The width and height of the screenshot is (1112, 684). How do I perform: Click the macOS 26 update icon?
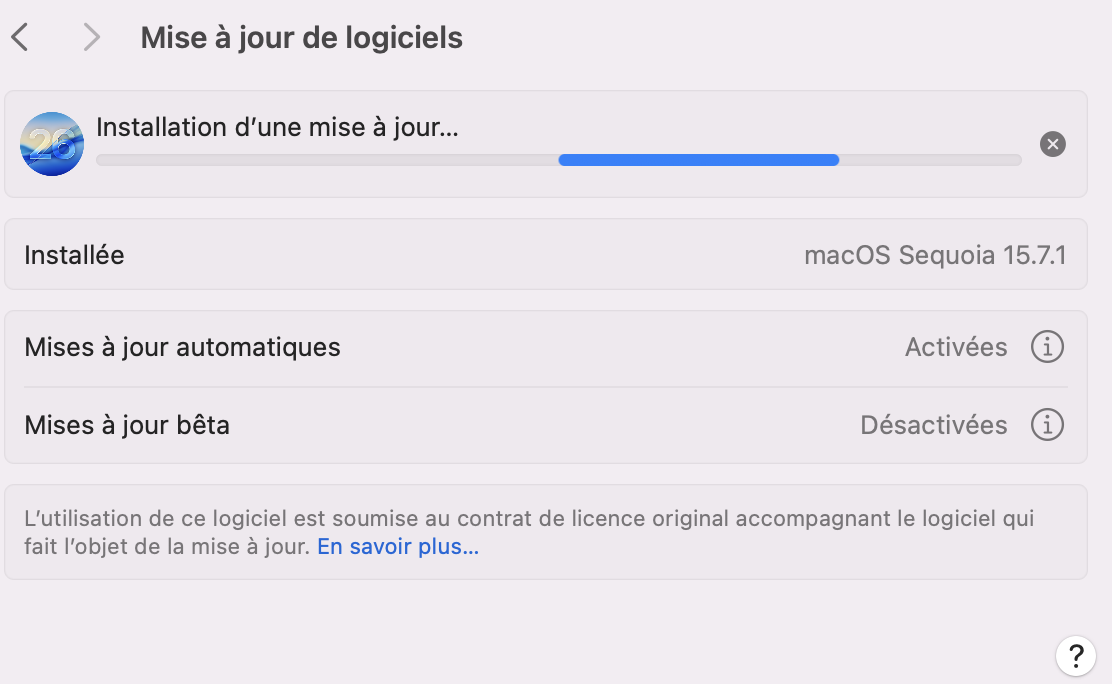coord(52,144)
